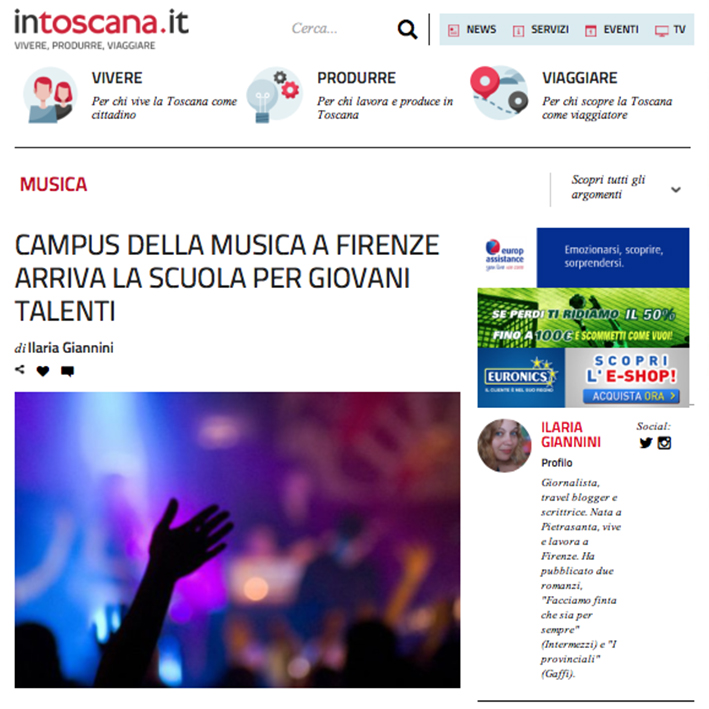
Task: Open Ilaria Giannini's Twitter profile icon
Action: (x=646, y=443)
